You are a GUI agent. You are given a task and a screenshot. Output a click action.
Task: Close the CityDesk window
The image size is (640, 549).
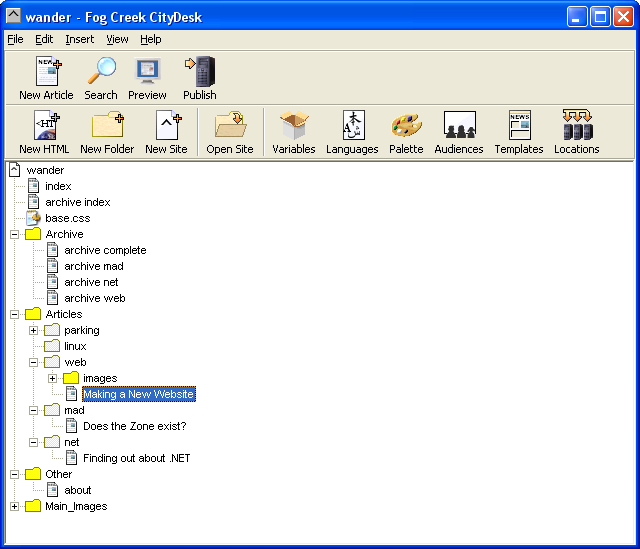[x=623, y=17]
